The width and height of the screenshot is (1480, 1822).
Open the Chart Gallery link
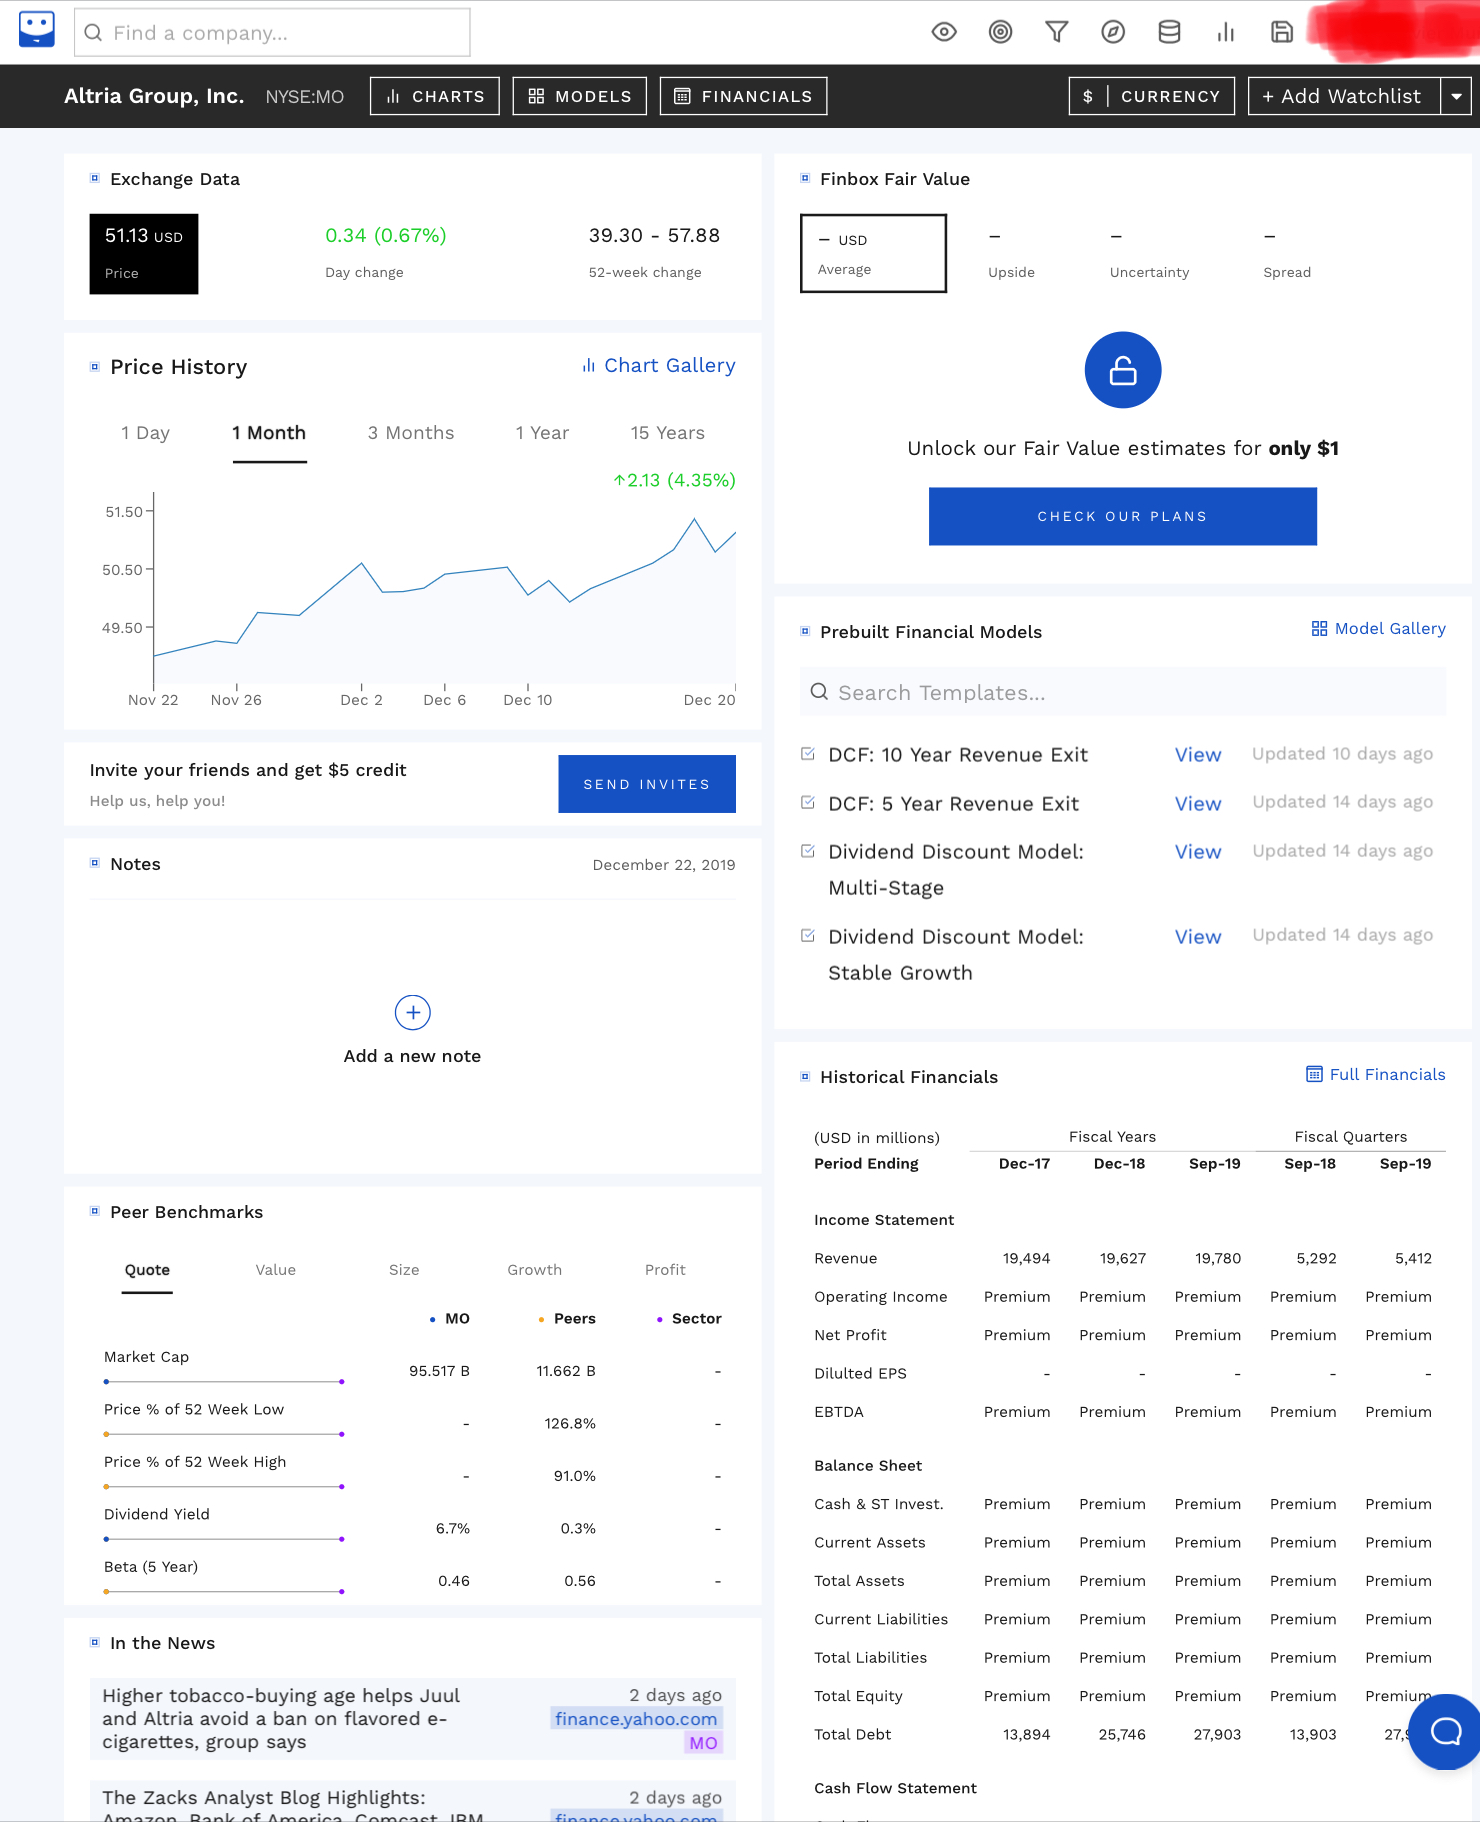point(659,366)
